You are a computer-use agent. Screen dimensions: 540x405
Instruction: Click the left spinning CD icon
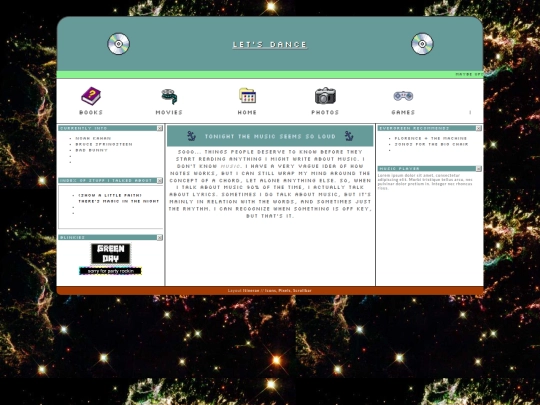(118, 44)
